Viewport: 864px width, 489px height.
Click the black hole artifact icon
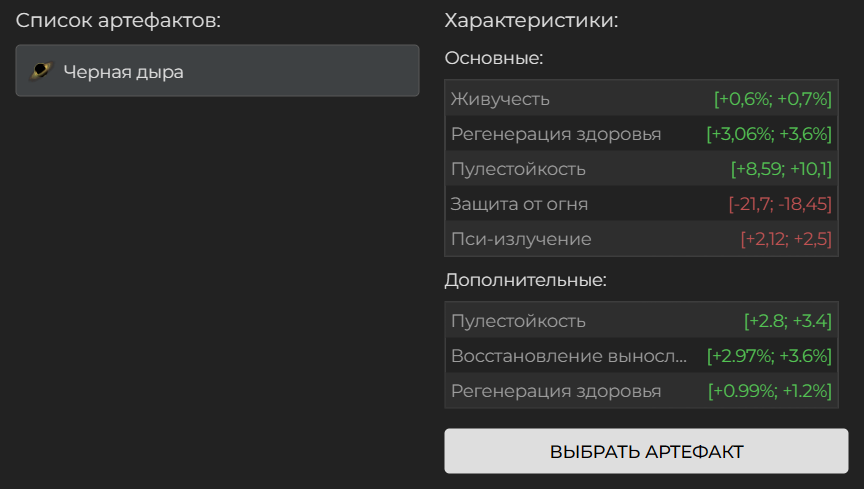pyautogui.click(x=41, y=71)
